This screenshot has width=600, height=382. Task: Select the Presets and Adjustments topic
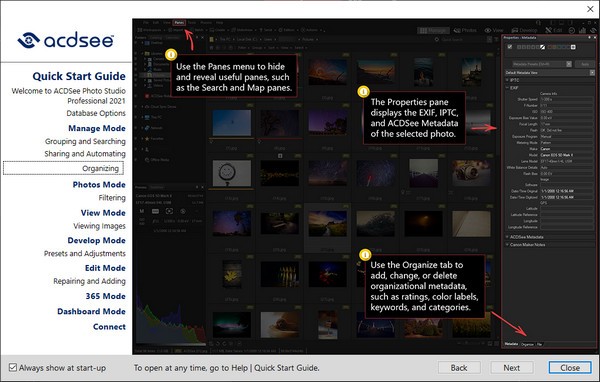coord(85,253)
